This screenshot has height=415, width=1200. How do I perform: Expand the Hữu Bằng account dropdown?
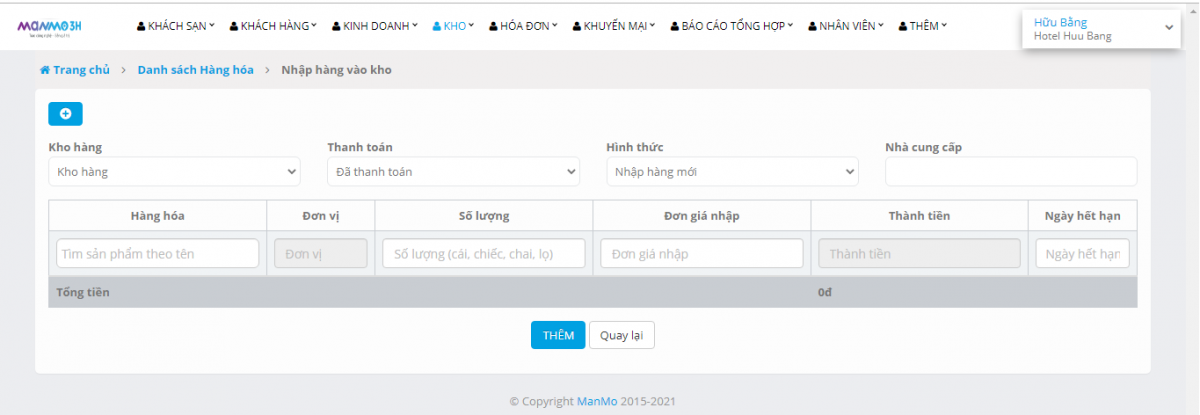point(1099,29)
